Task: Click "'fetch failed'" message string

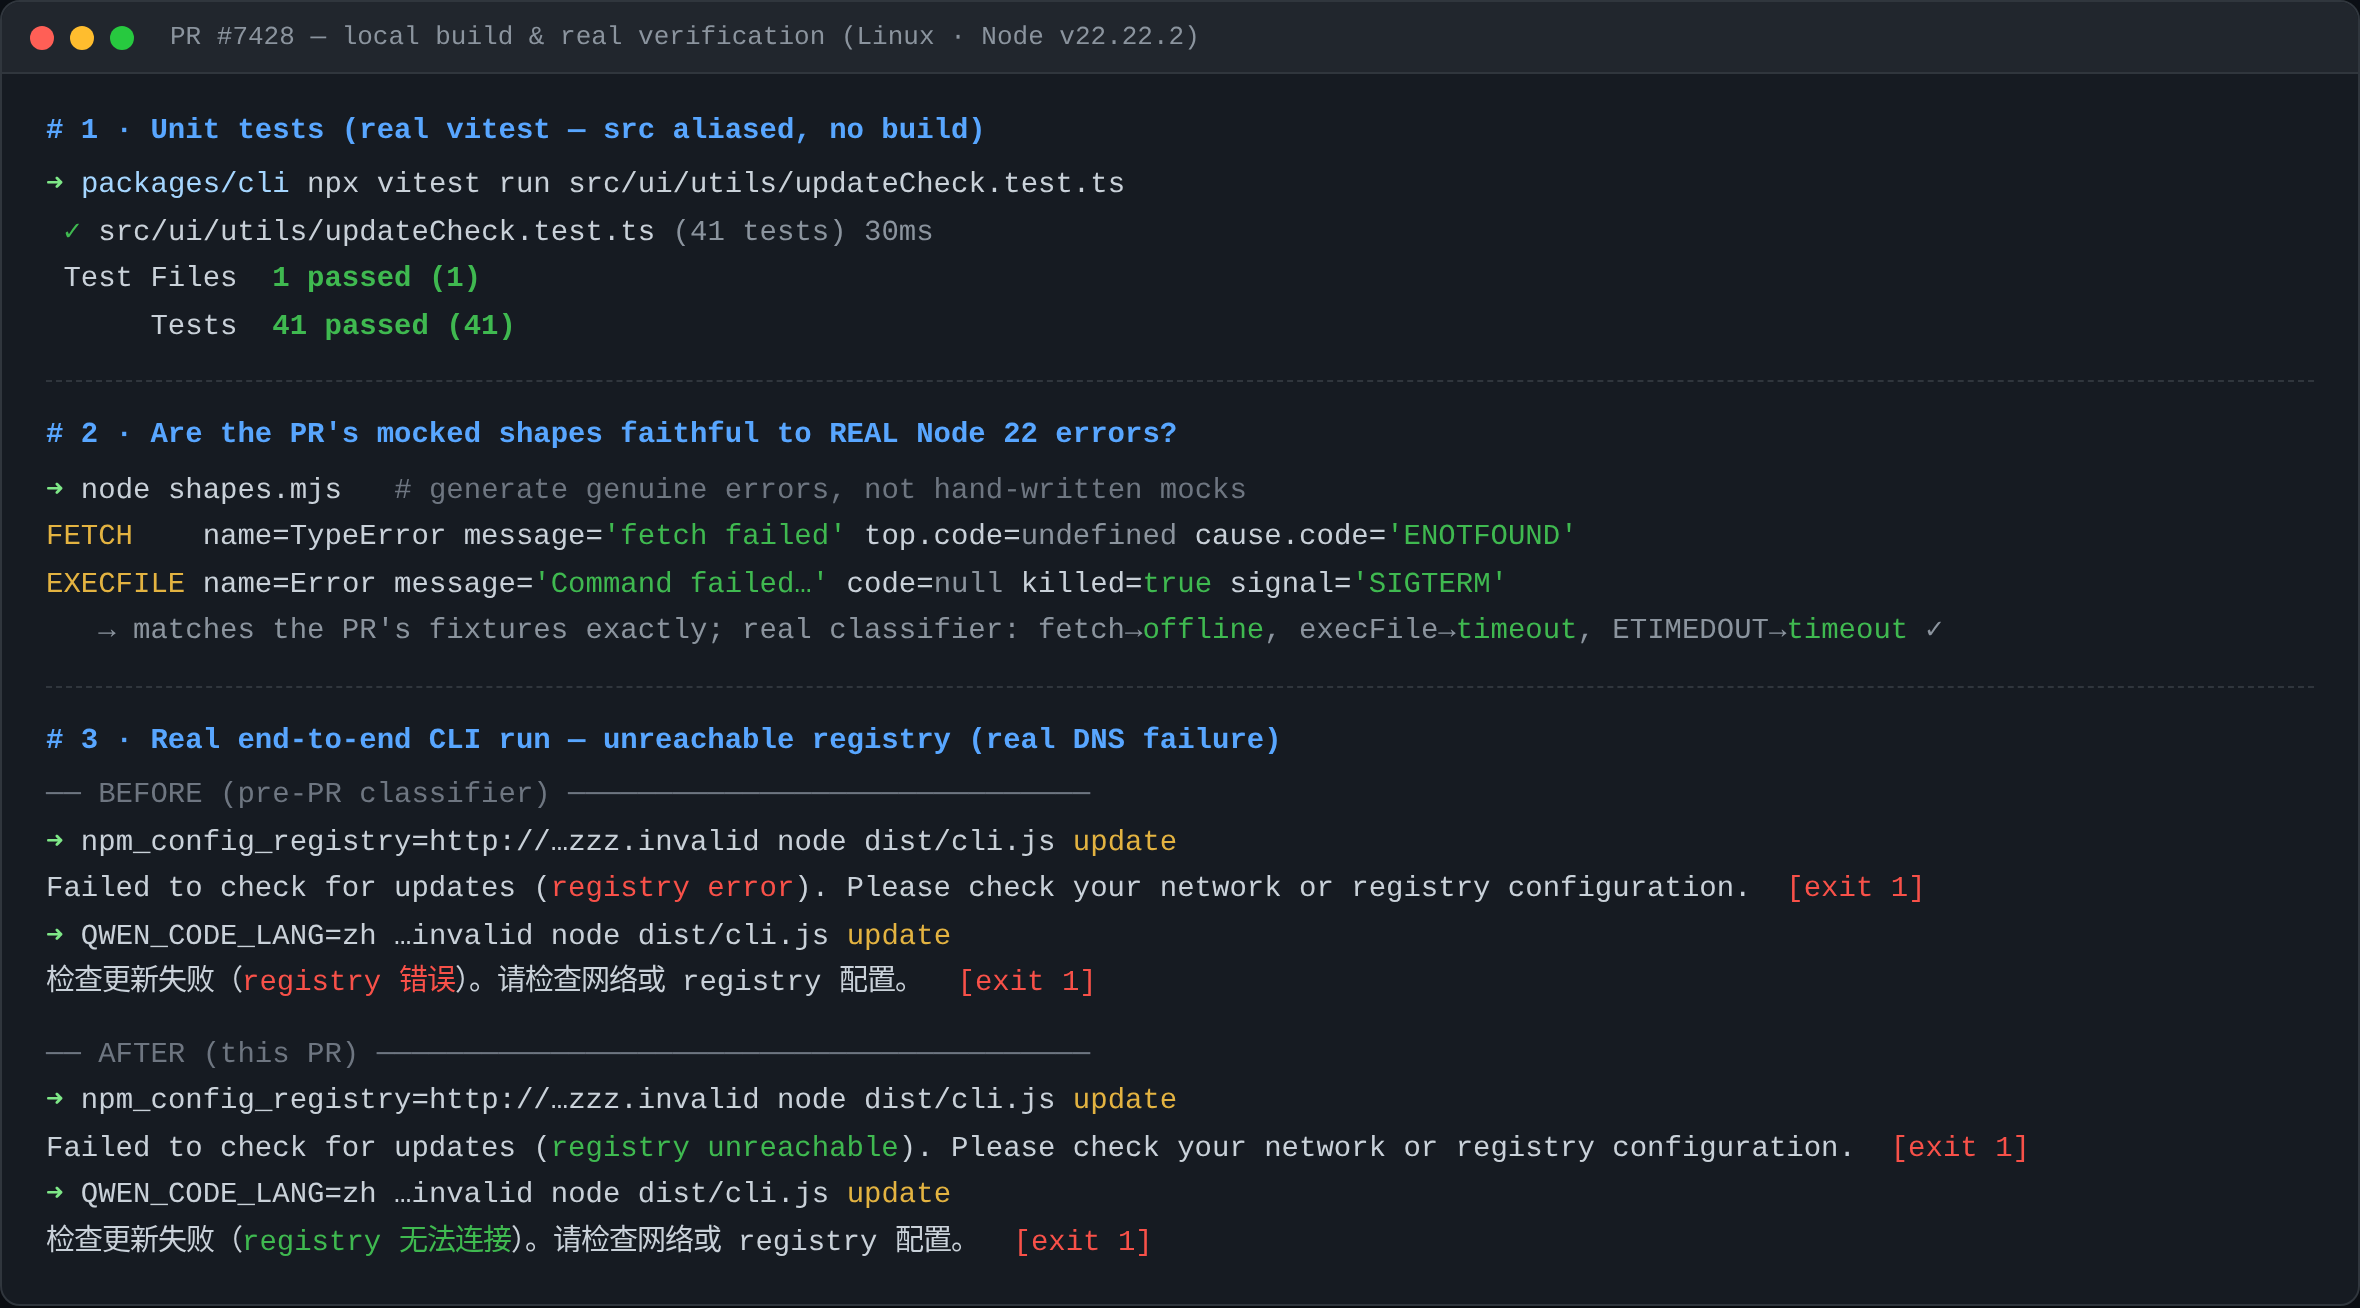Action: tap(724, 536)
